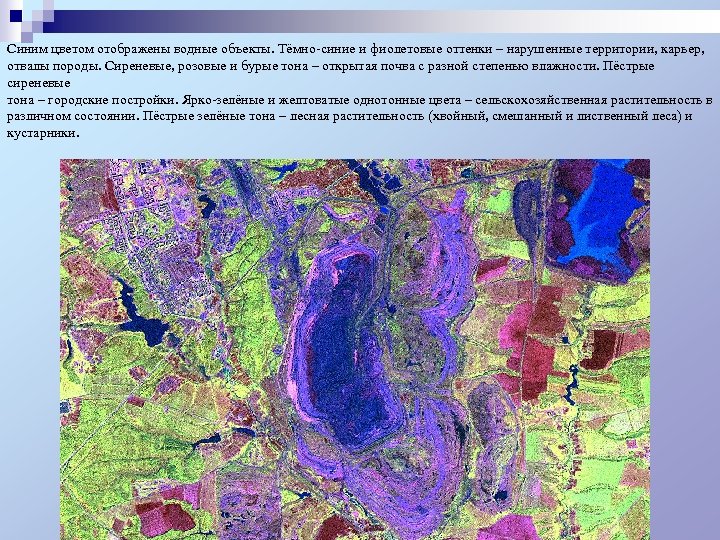Click the text 'отвалы породы'

53,66
